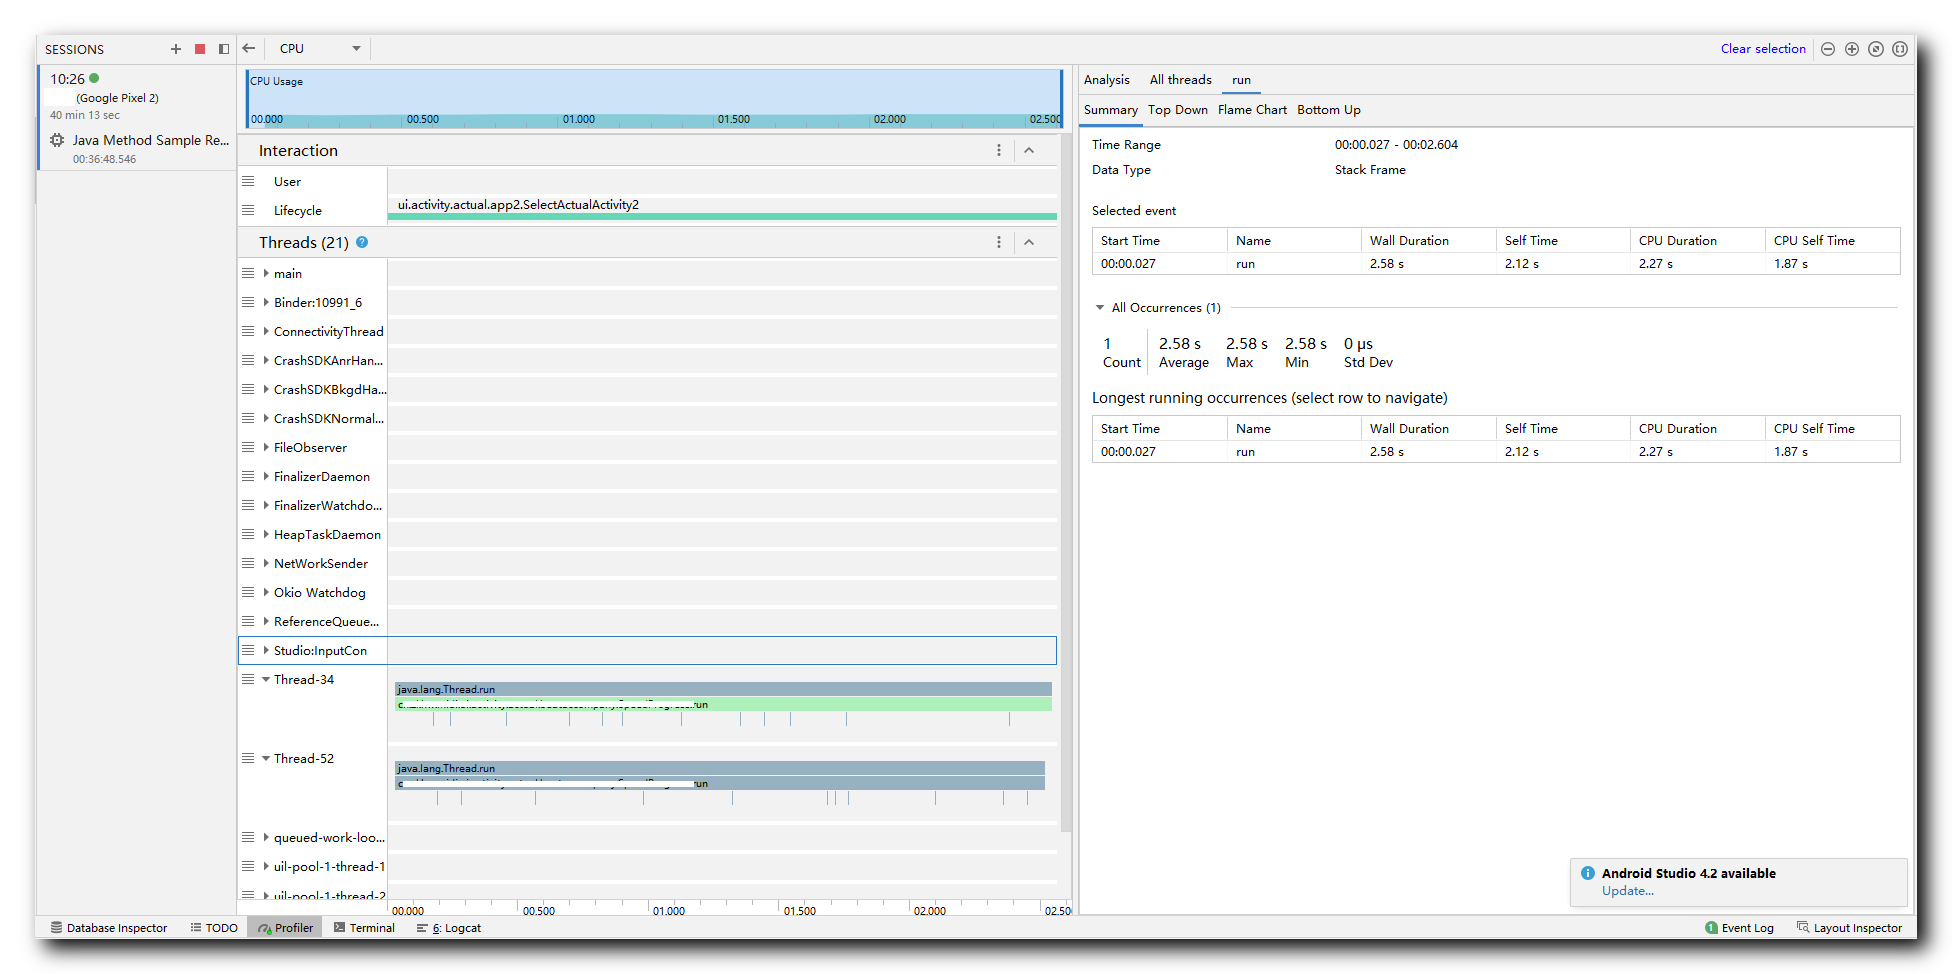Click drag handle icon beside Okio Watchdog
The image size is (1952, 974).
click(248, 592)
